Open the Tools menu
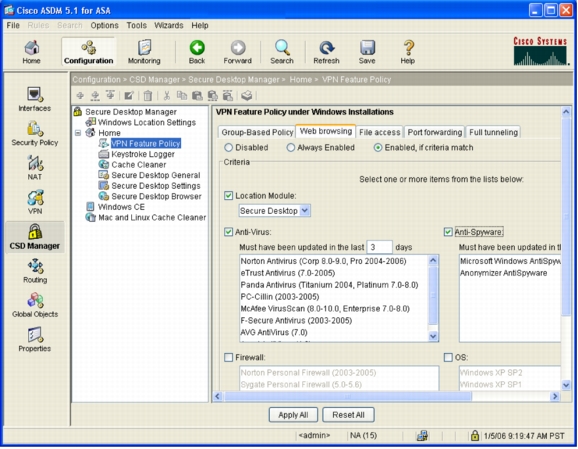The image size is (578, 449). point(136,25)
